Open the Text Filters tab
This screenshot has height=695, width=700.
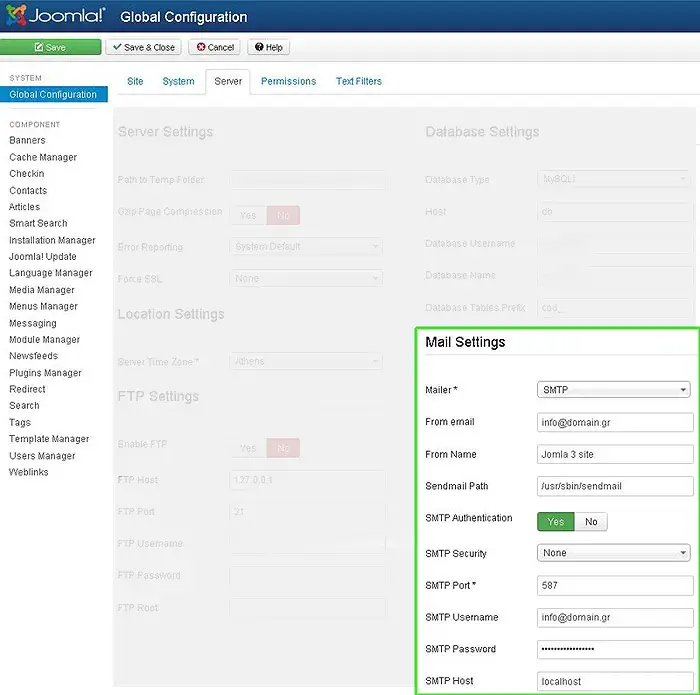359,81
